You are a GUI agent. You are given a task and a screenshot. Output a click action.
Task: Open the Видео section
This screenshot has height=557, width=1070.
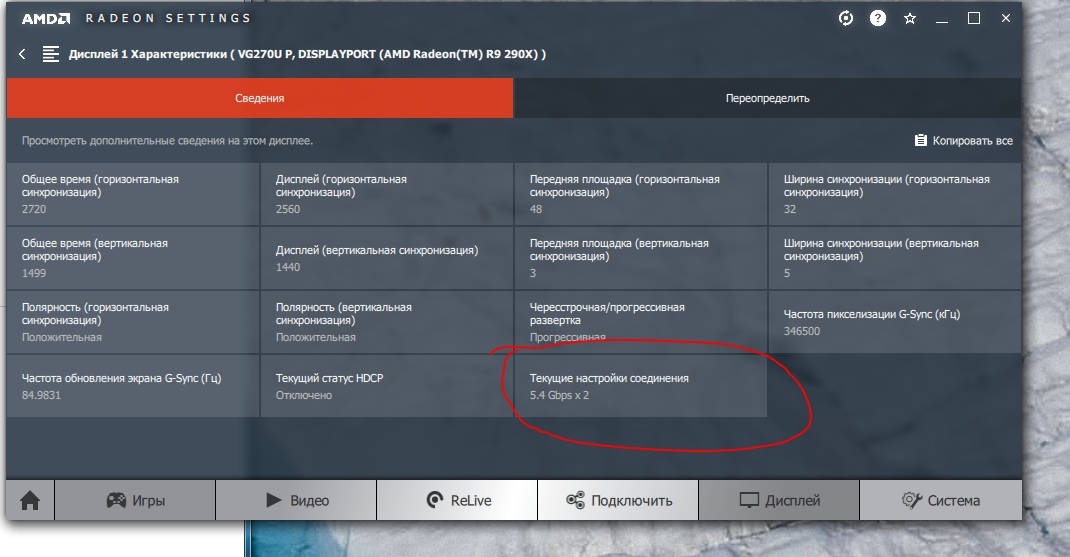point(296,500)
